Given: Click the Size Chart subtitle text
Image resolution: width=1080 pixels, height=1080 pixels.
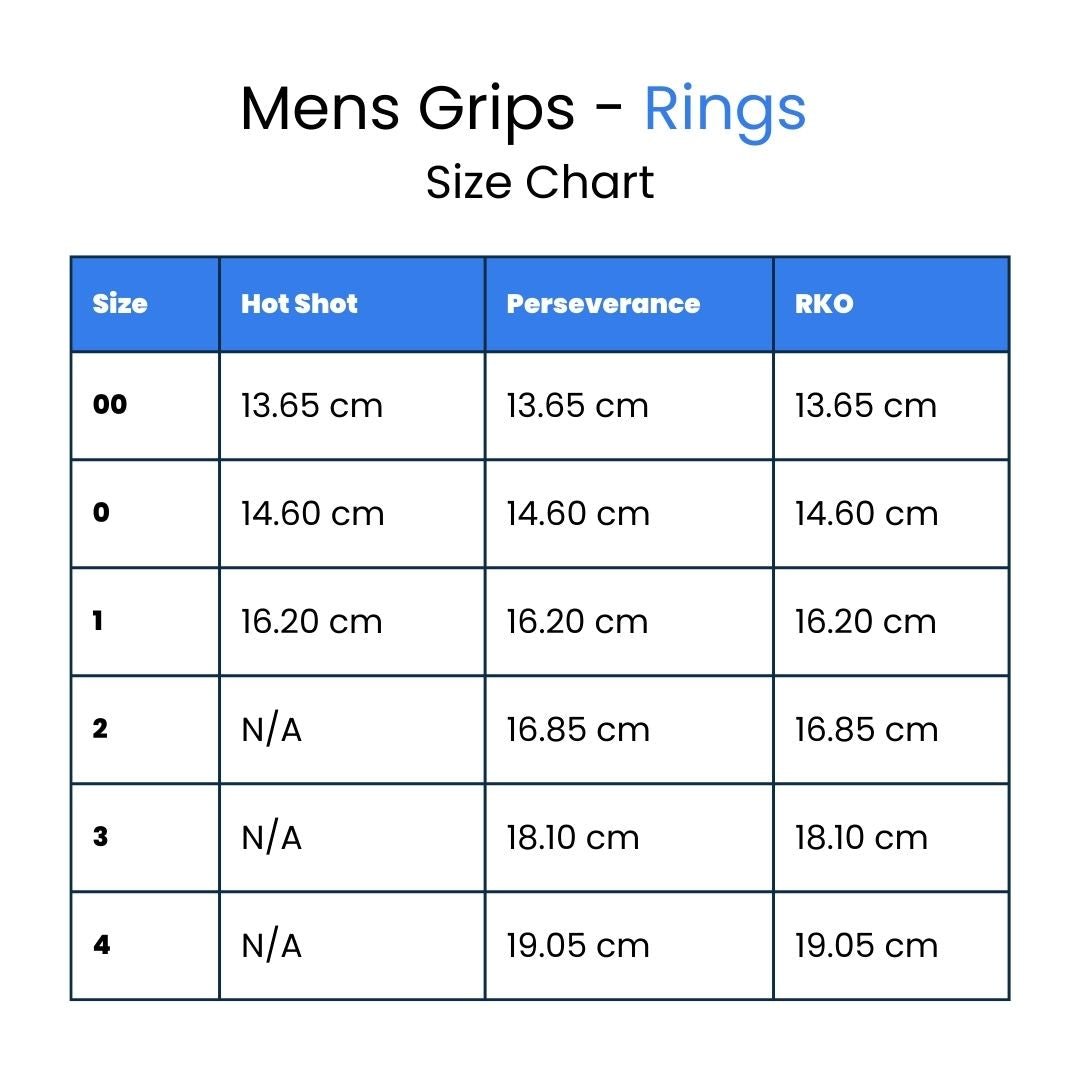Looking at the screenshot, I should (540, 182).
